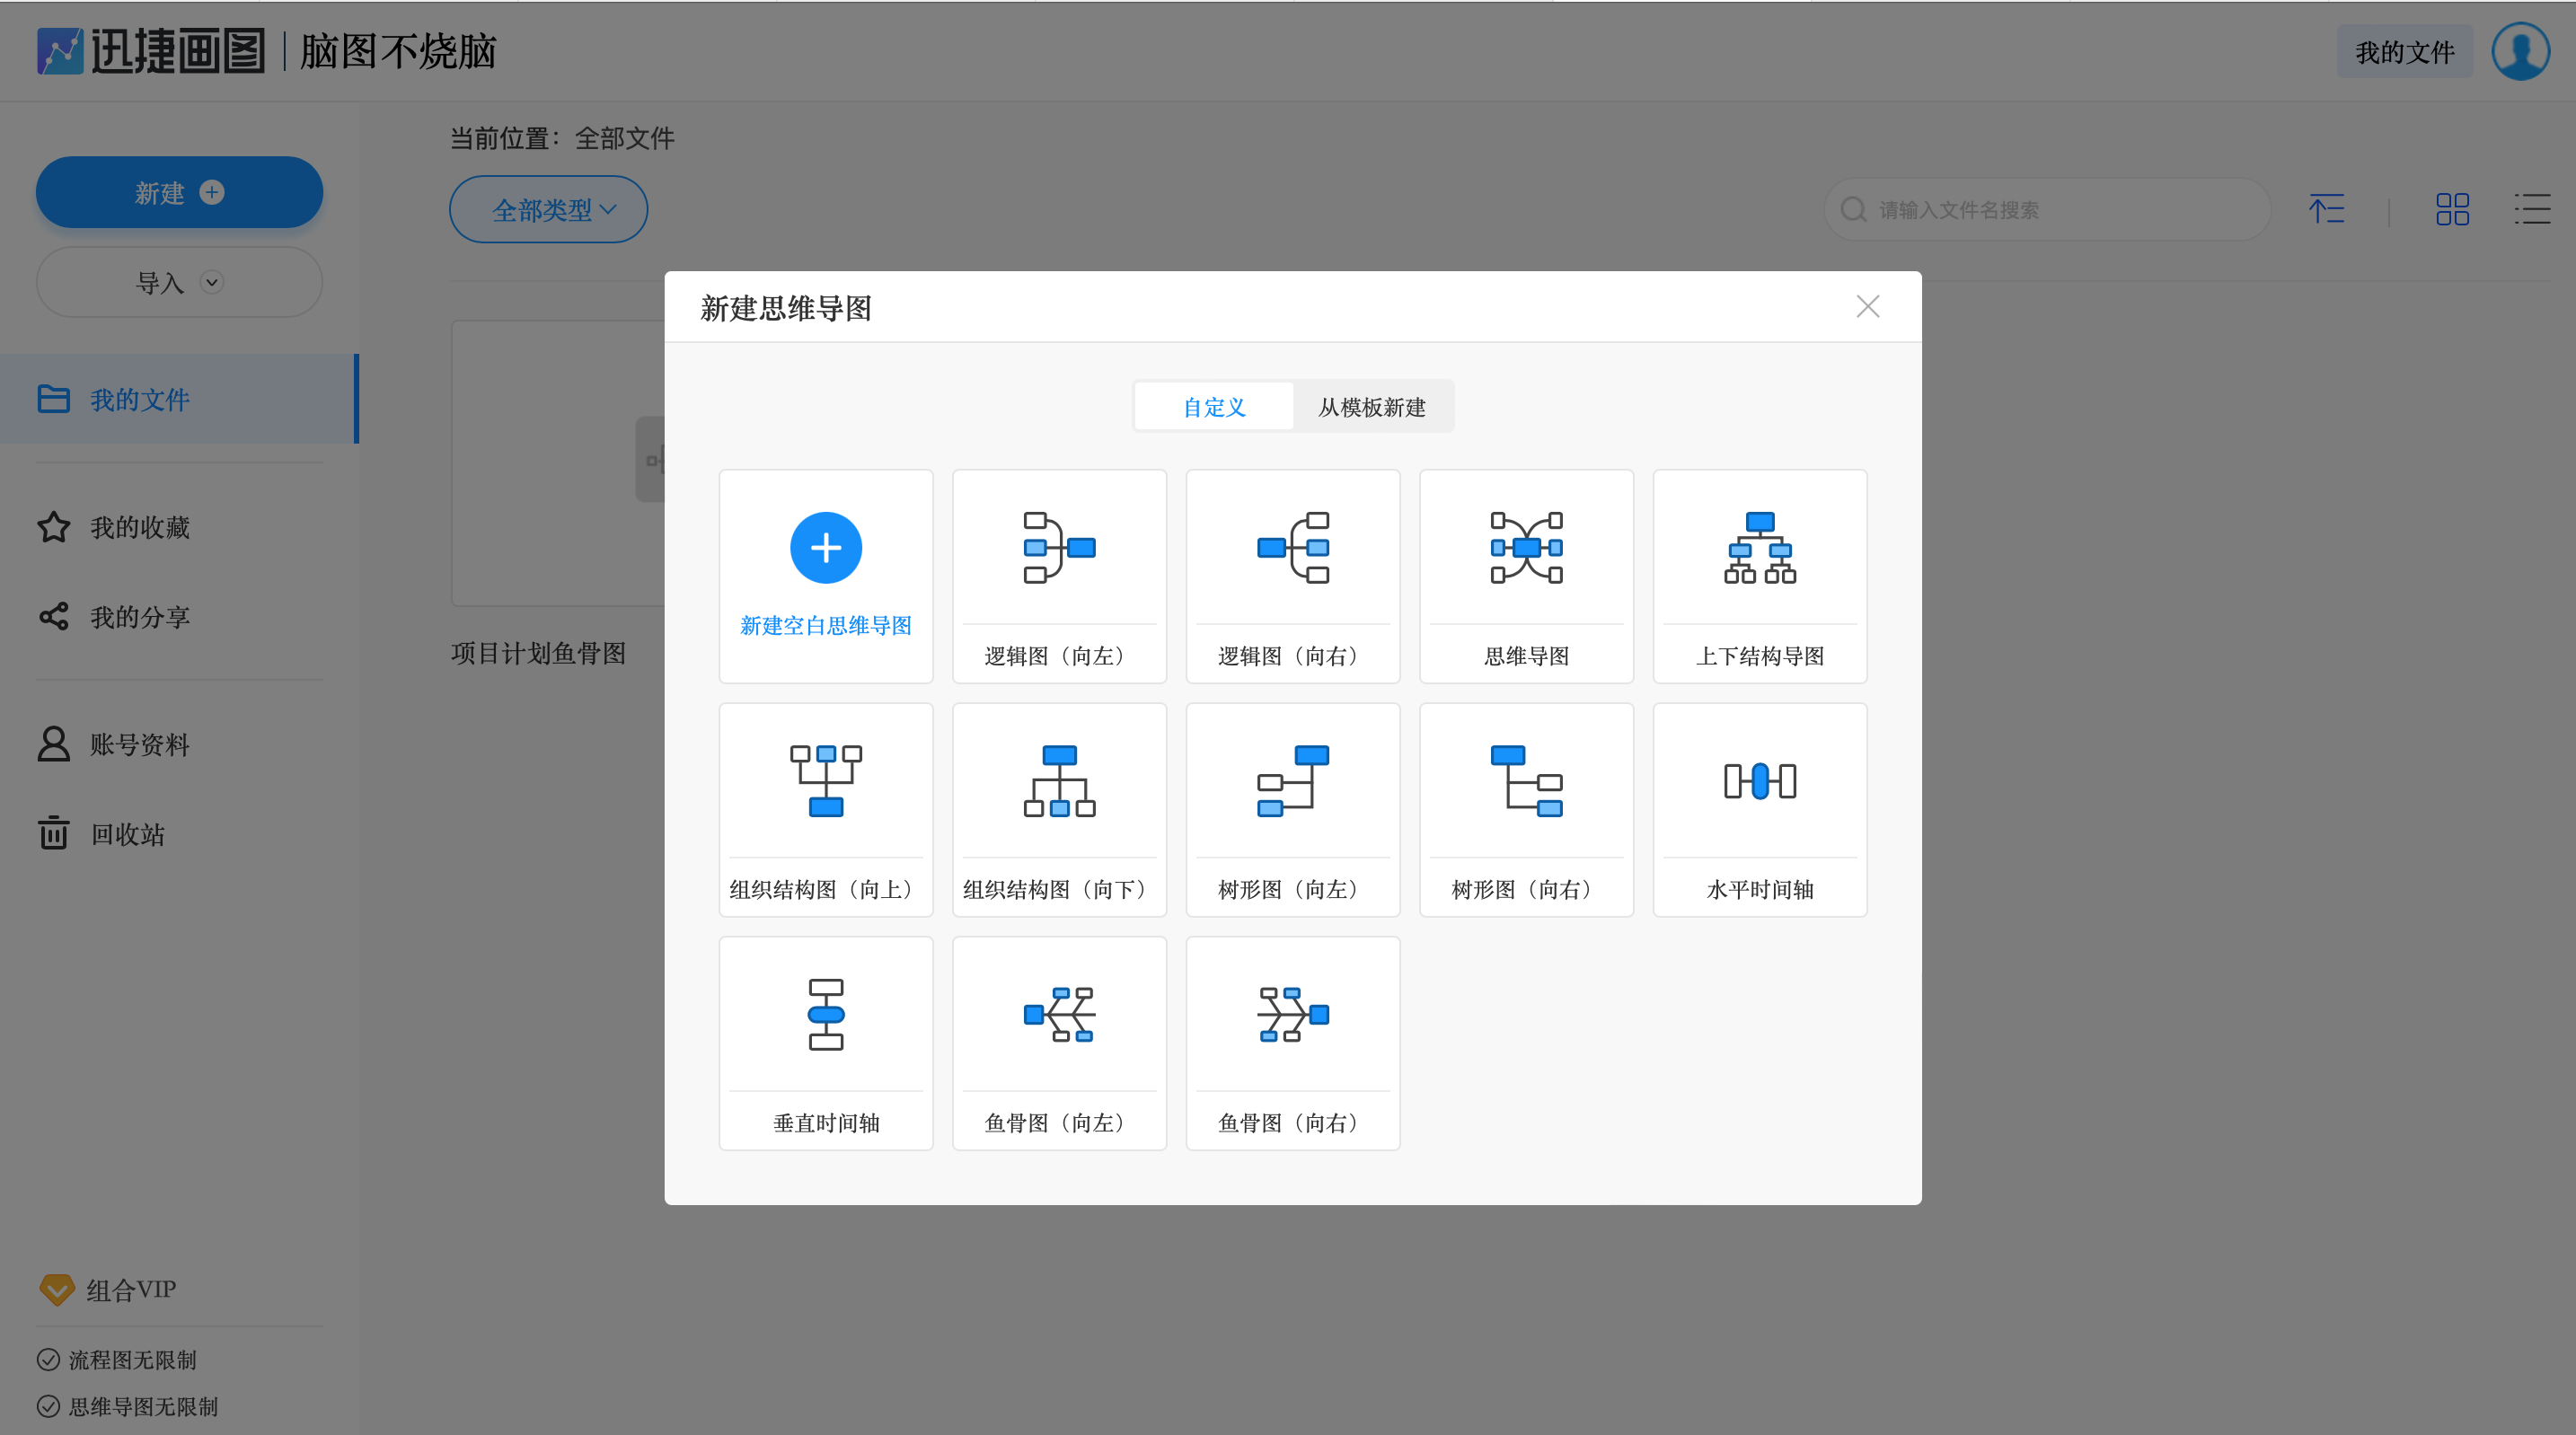This screenshot has height=1435, width=2576.
Task: Select the left-facing logic diagram (逻辑图向左)
Action: click(x=1059, y=576)
